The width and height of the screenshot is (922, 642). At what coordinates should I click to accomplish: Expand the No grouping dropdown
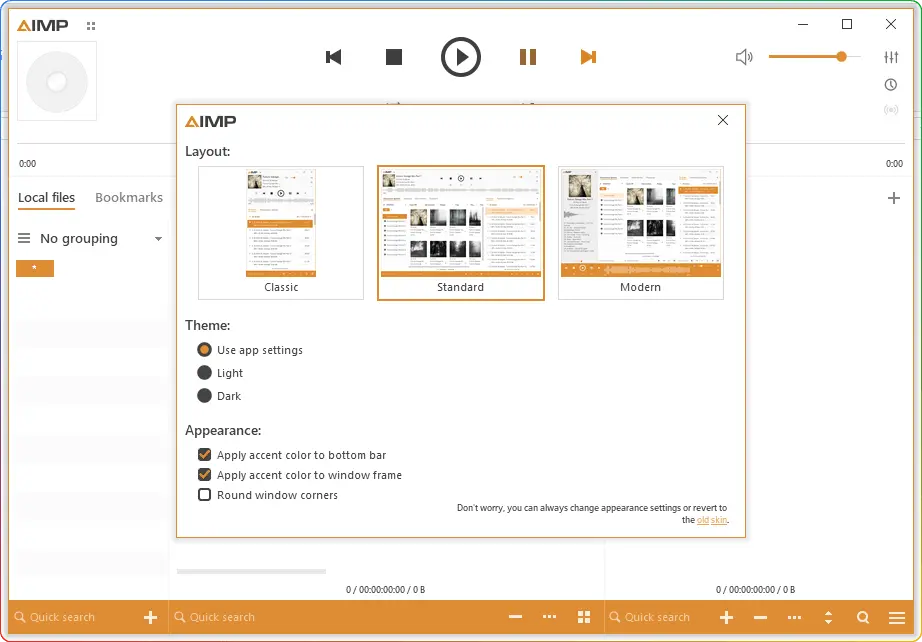click(158, 239)
